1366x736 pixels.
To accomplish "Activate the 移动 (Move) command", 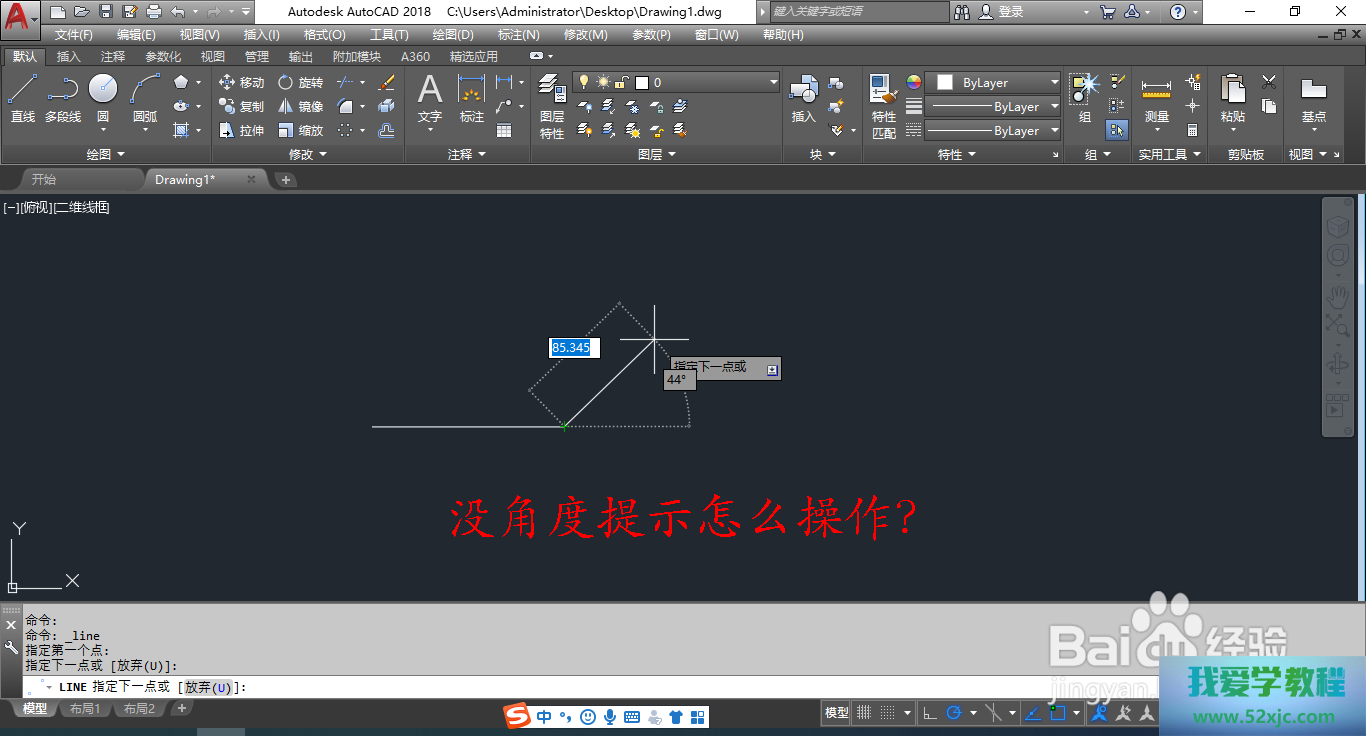I will [x=241, y=83].
